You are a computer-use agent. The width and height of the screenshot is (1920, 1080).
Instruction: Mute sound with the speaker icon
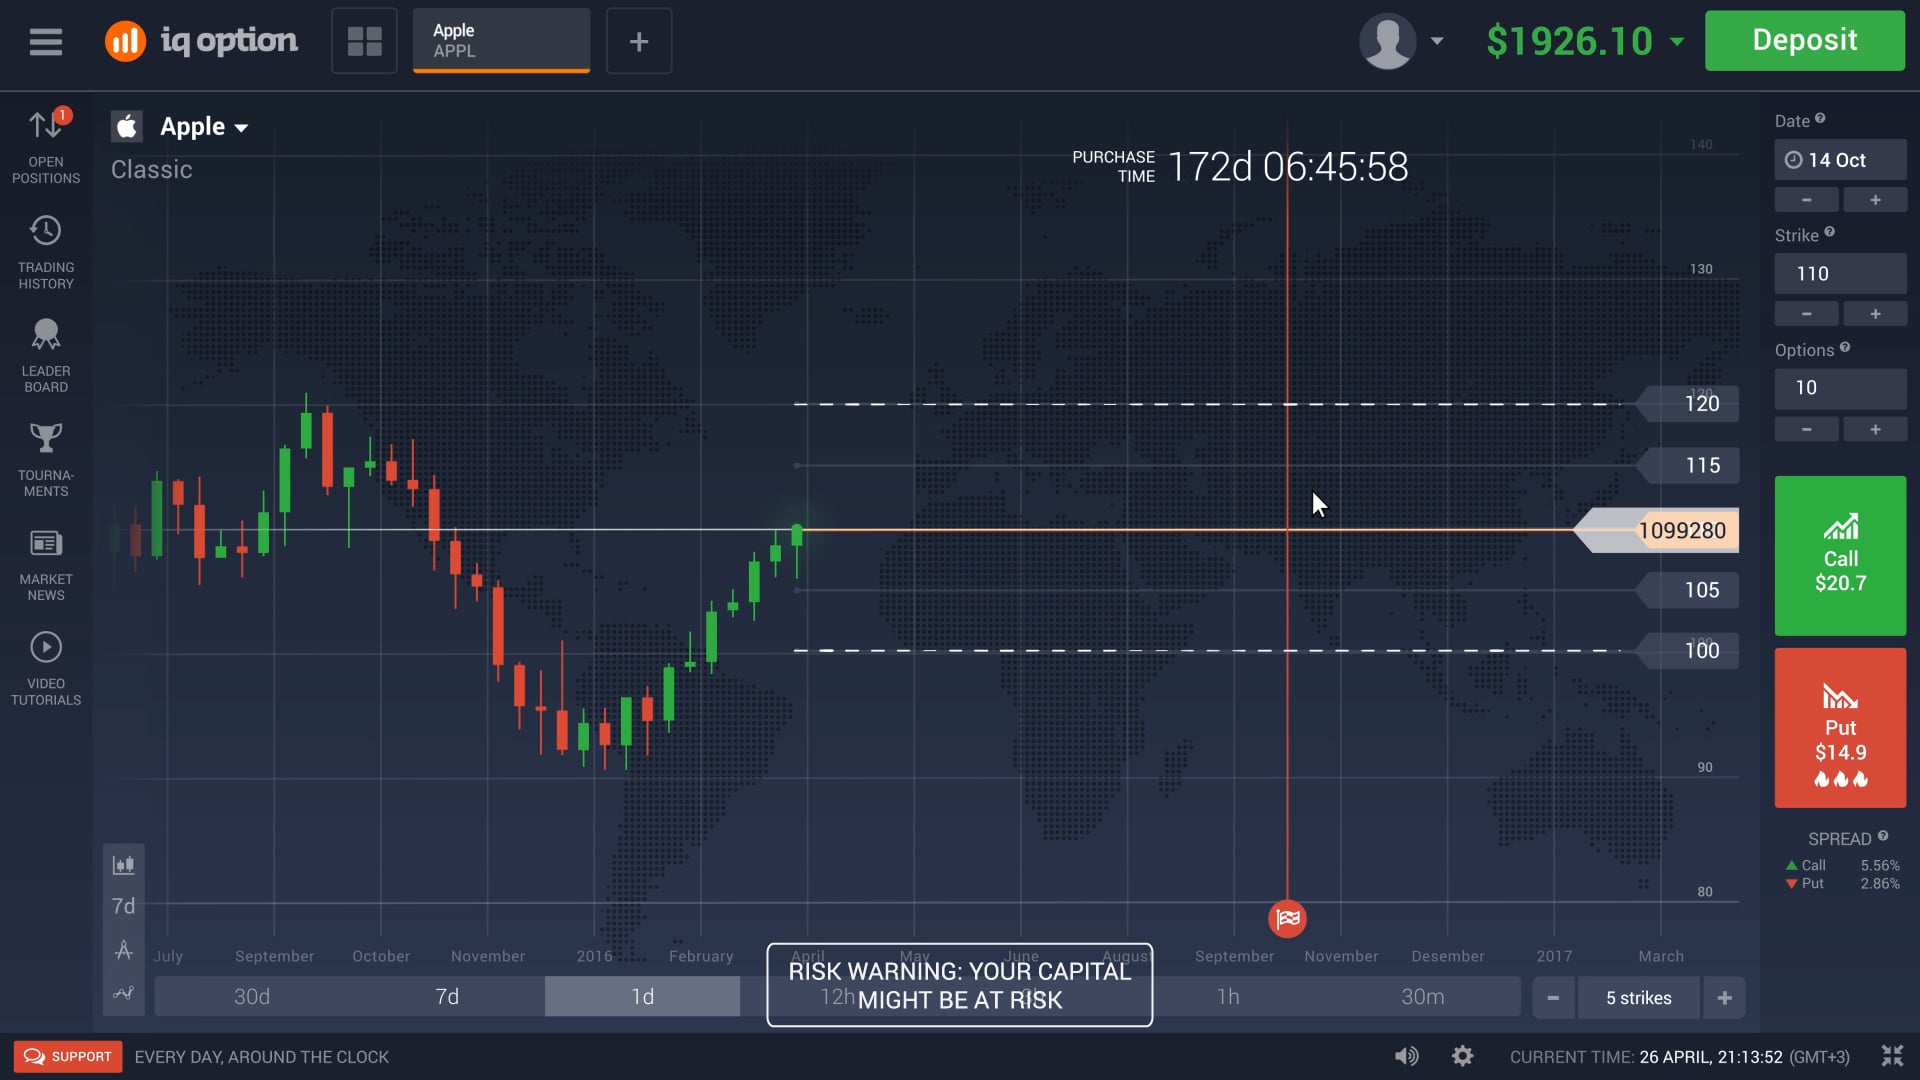pyautogui.click(x=1407, y=1056)
